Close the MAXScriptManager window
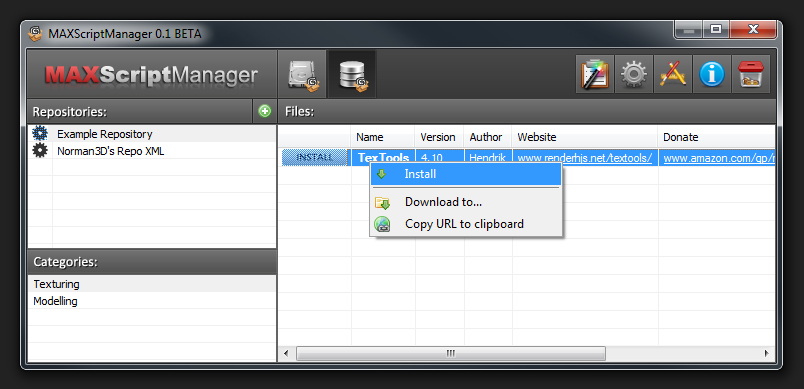 click(x=753, y=31)
